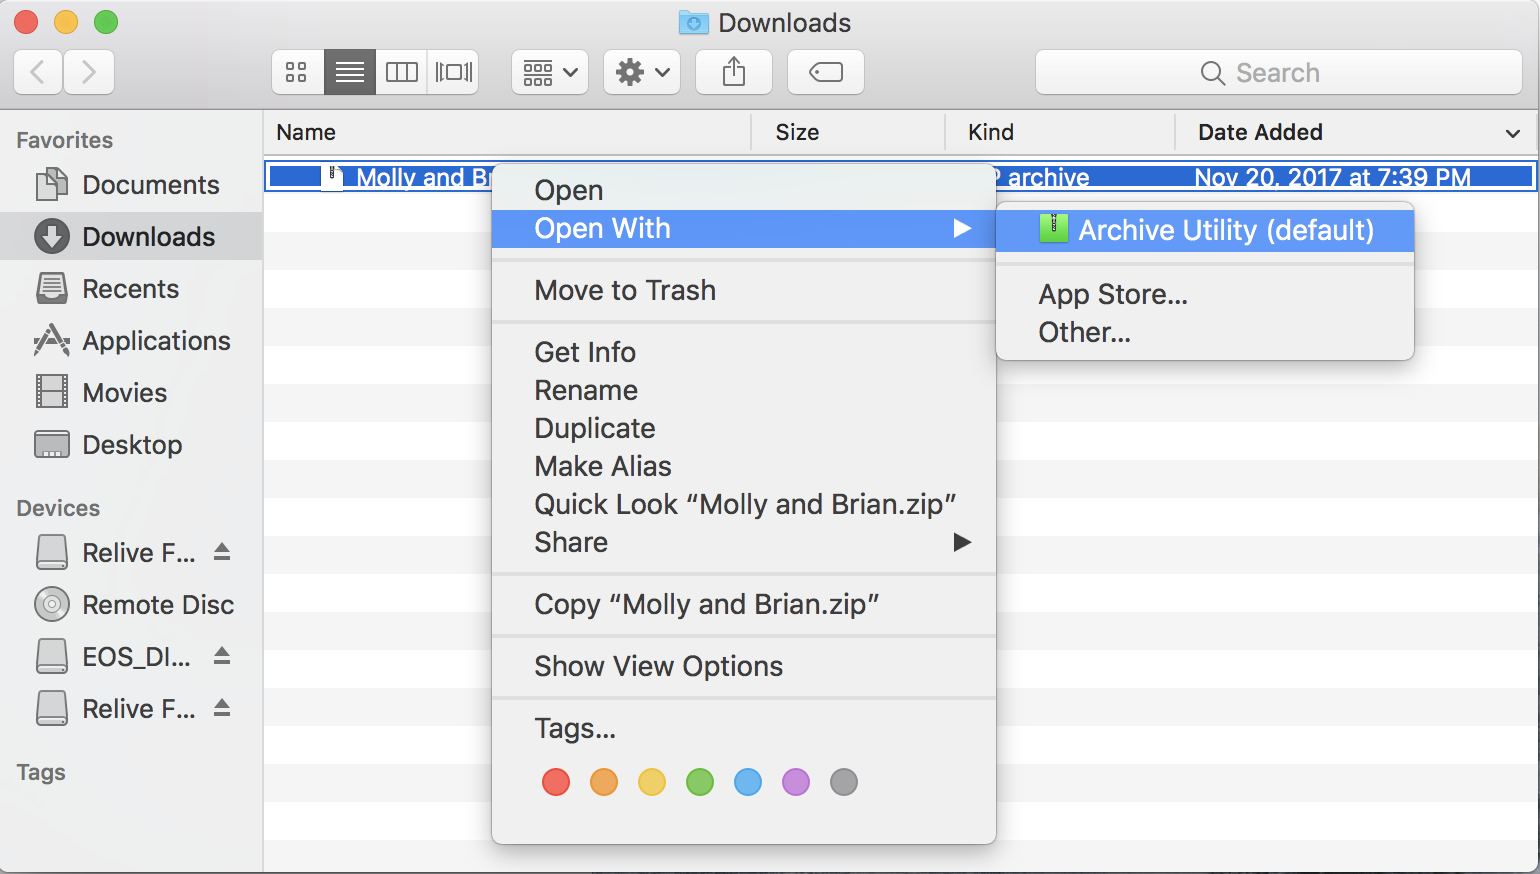Eject the first Relive F... device
The height and width of the screenshot is (874, 1540).
pos(222,552)
